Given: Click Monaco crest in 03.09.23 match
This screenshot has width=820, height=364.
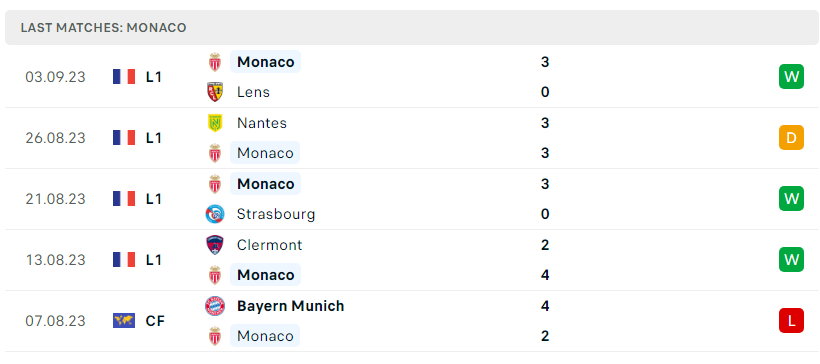Looking at the screenshot, I should [x=215, y=62].
